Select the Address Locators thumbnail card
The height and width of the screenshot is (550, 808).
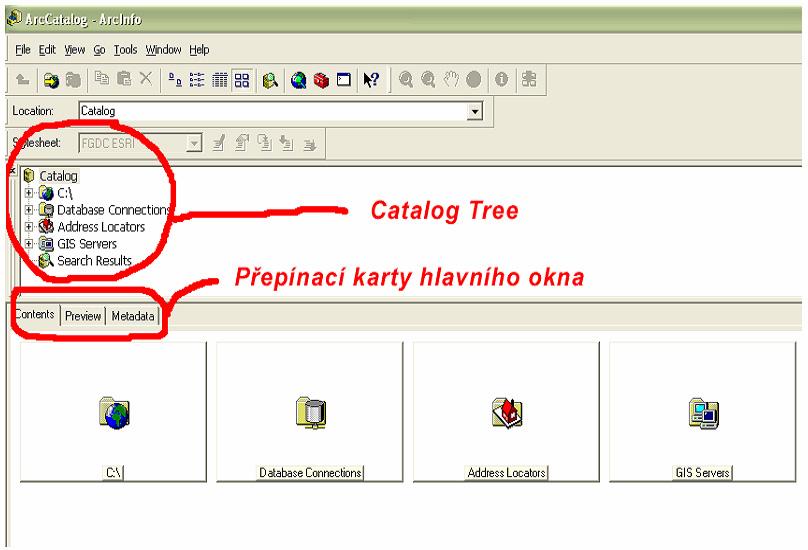[507, 412]
